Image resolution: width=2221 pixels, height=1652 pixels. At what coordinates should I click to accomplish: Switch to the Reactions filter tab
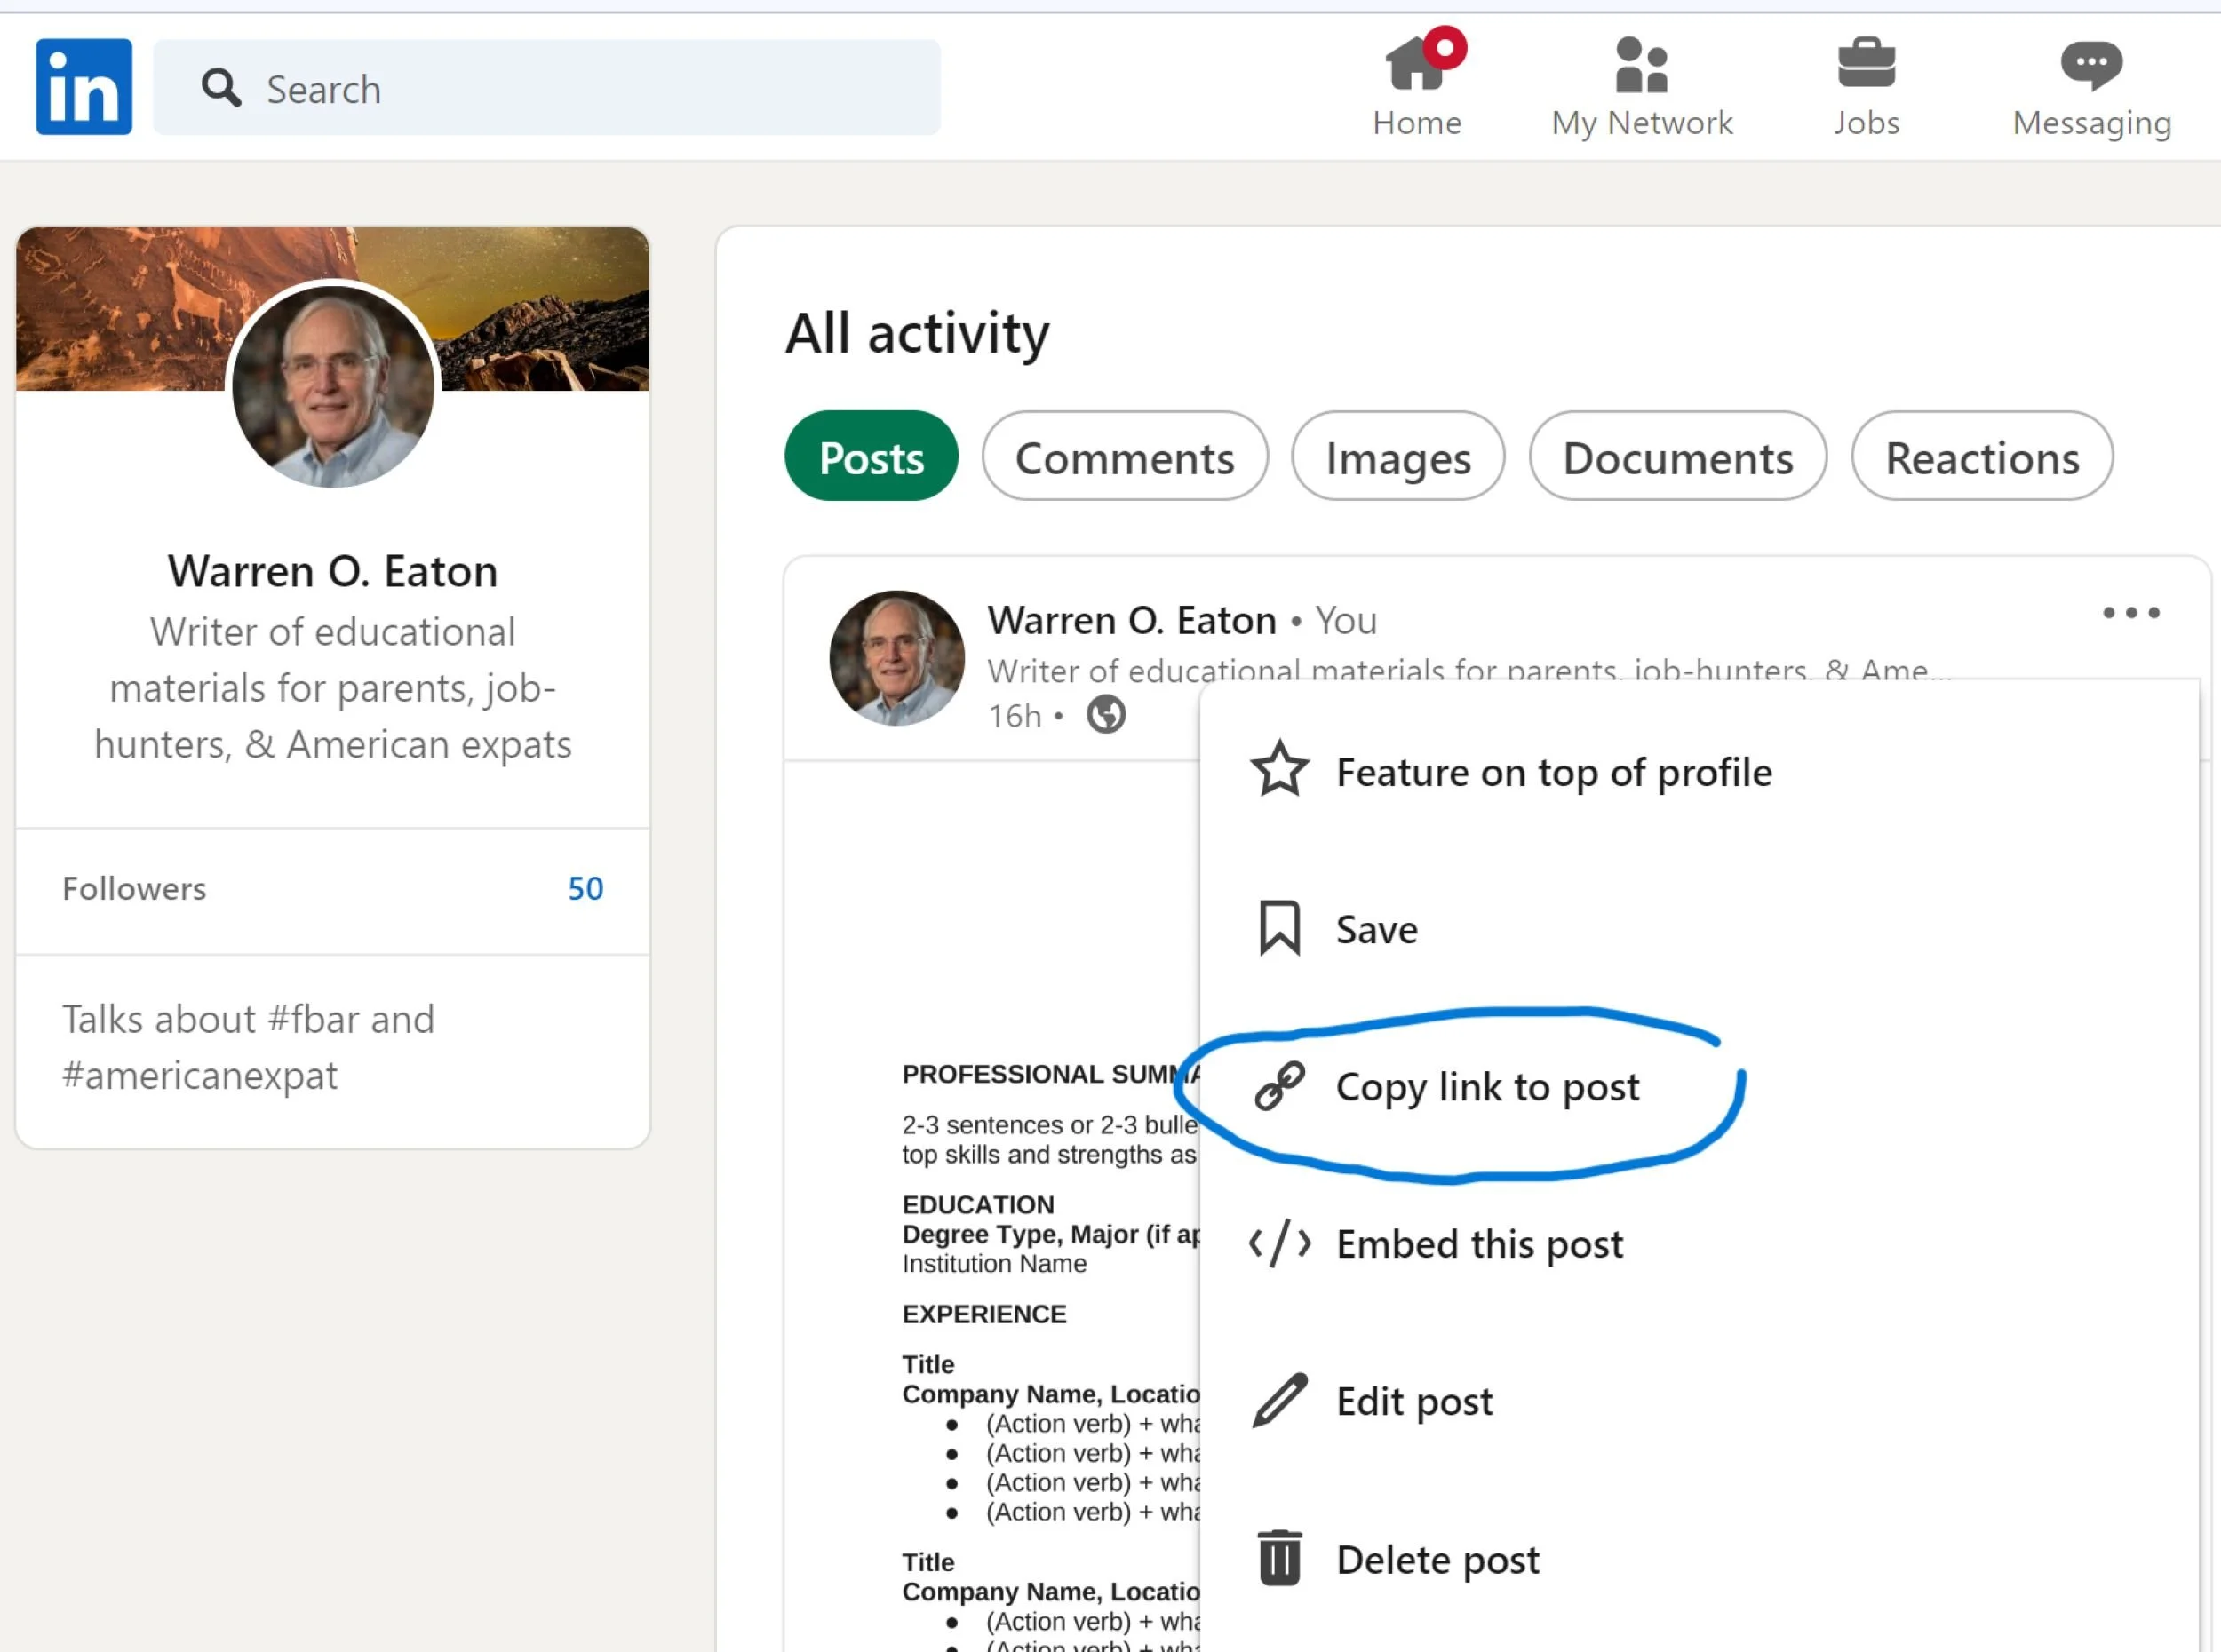point(1981,457)
